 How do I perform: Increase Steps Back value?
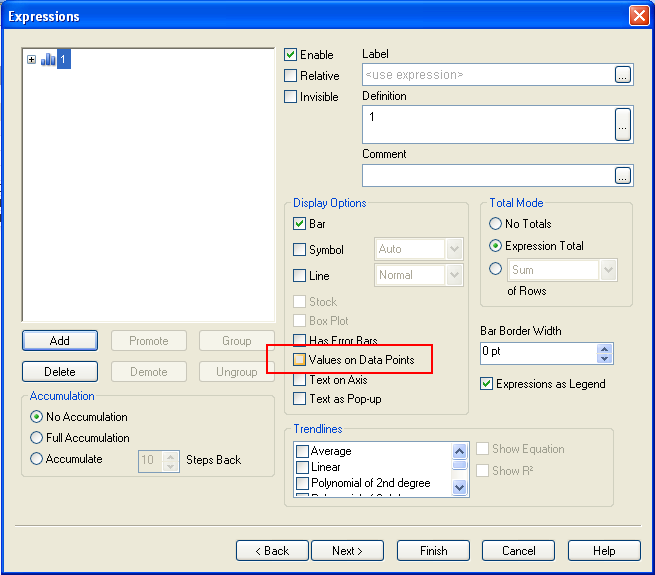170,456
